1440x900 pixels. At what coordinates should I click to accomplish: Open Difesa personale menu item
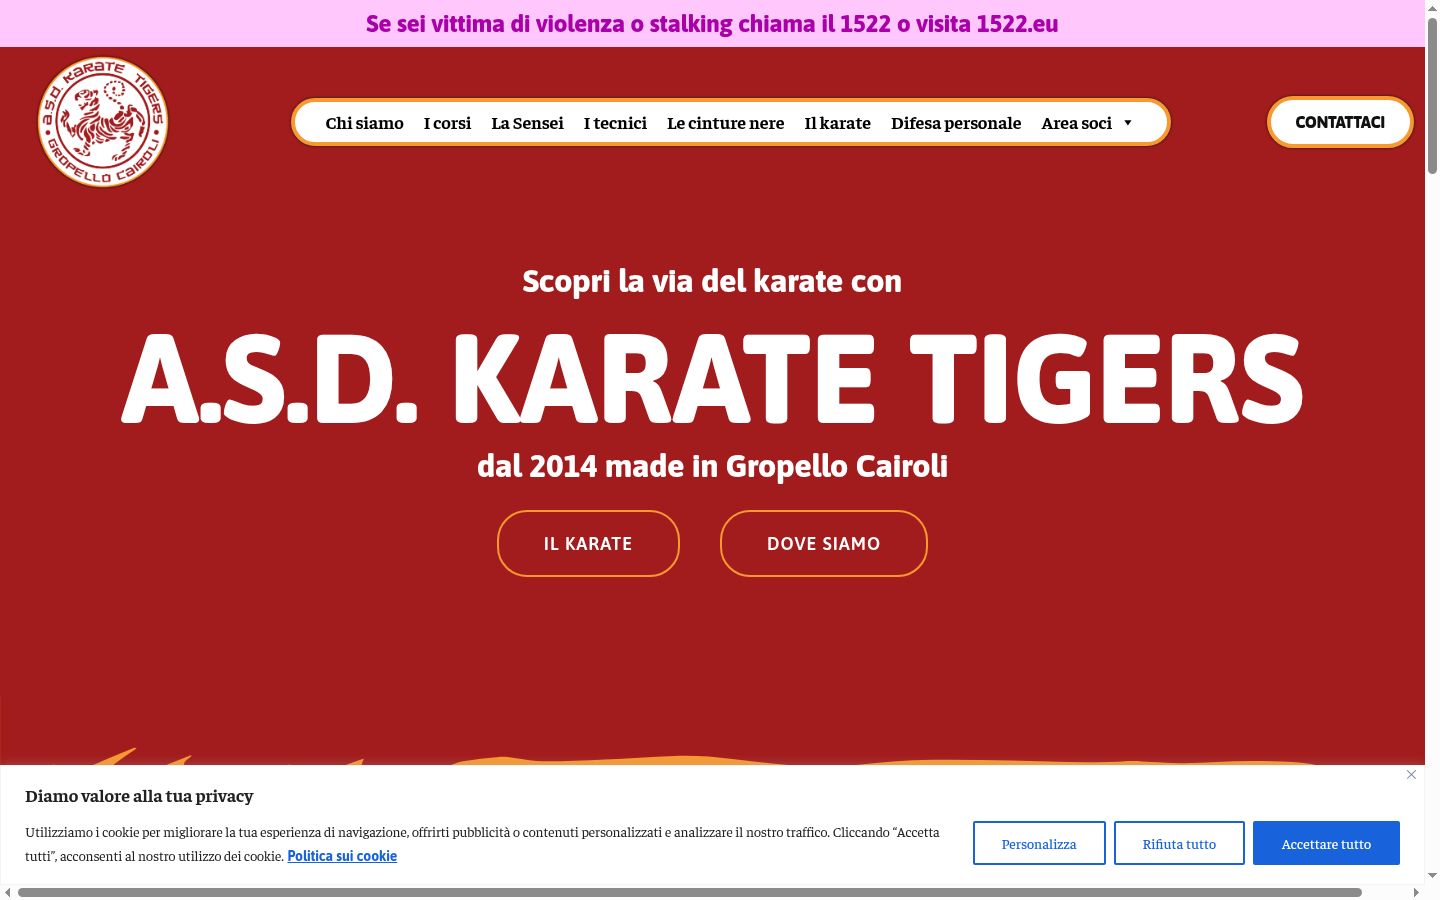(956, 123)
